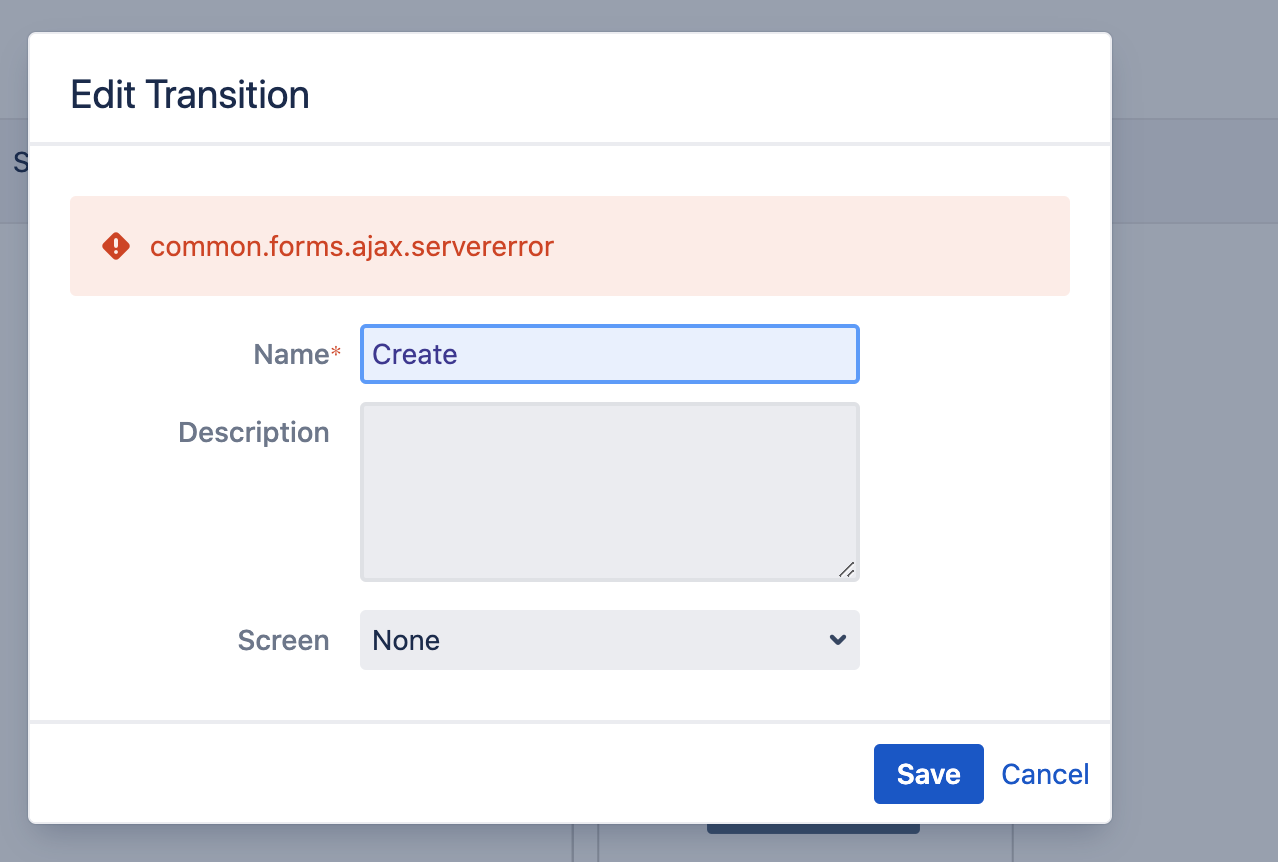The height and width of the screenshot is (862, 1278).
Task: Click the Cancel link
Action: [1045, 774]
